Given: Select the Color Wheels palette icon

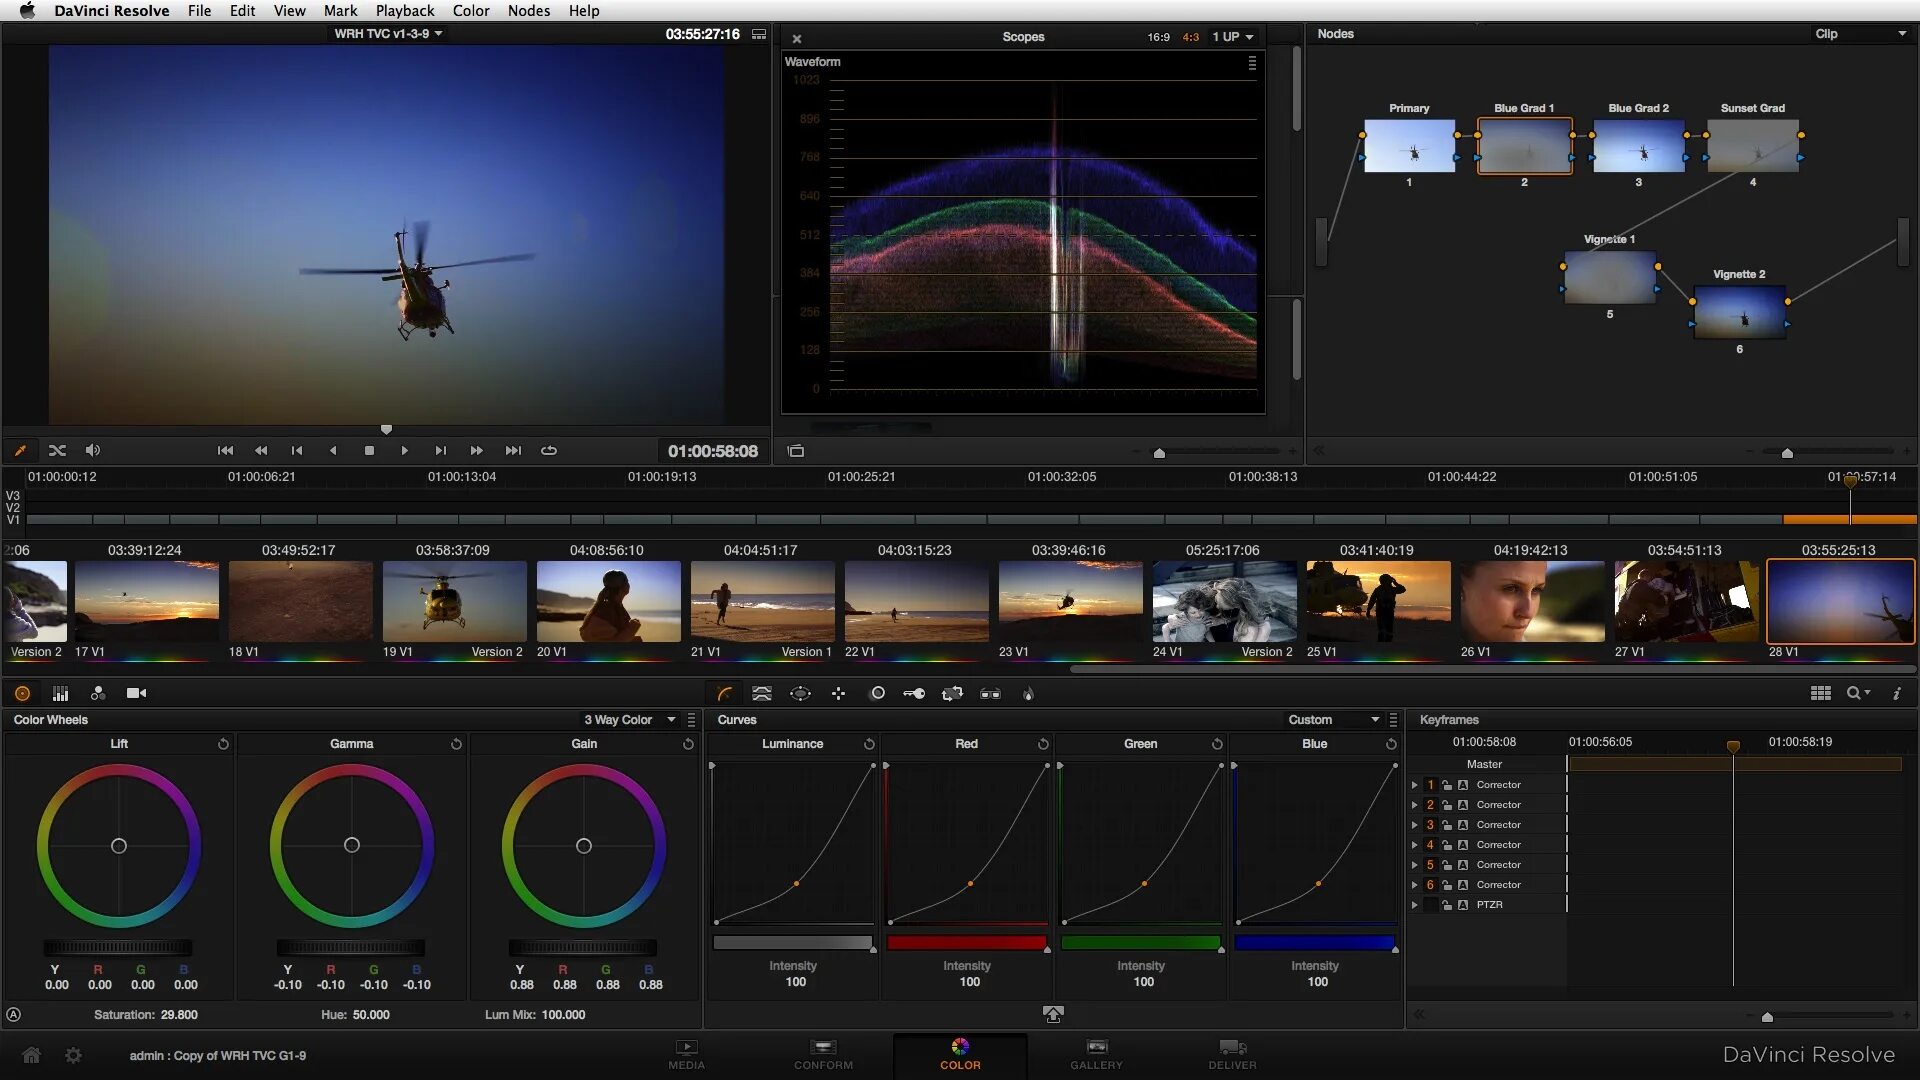Looking at the screenshot, I should click(22, 693).
